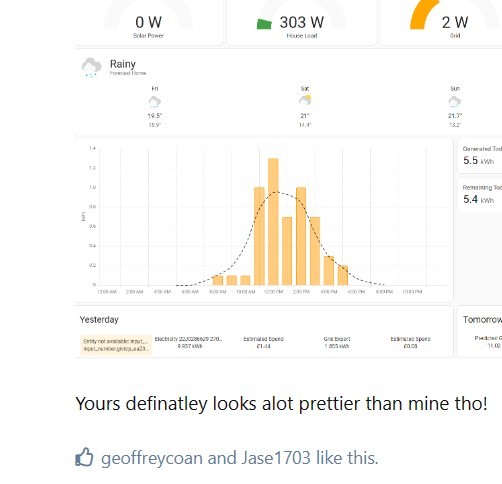Open the 303 W House Load card

click(x=302, y=22)
